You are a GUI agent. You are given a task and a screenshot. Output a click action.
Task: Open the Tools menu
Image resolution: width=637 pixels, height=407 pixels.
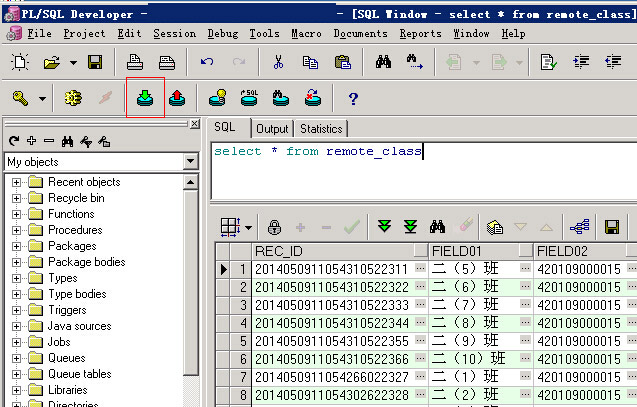point(264,34)
